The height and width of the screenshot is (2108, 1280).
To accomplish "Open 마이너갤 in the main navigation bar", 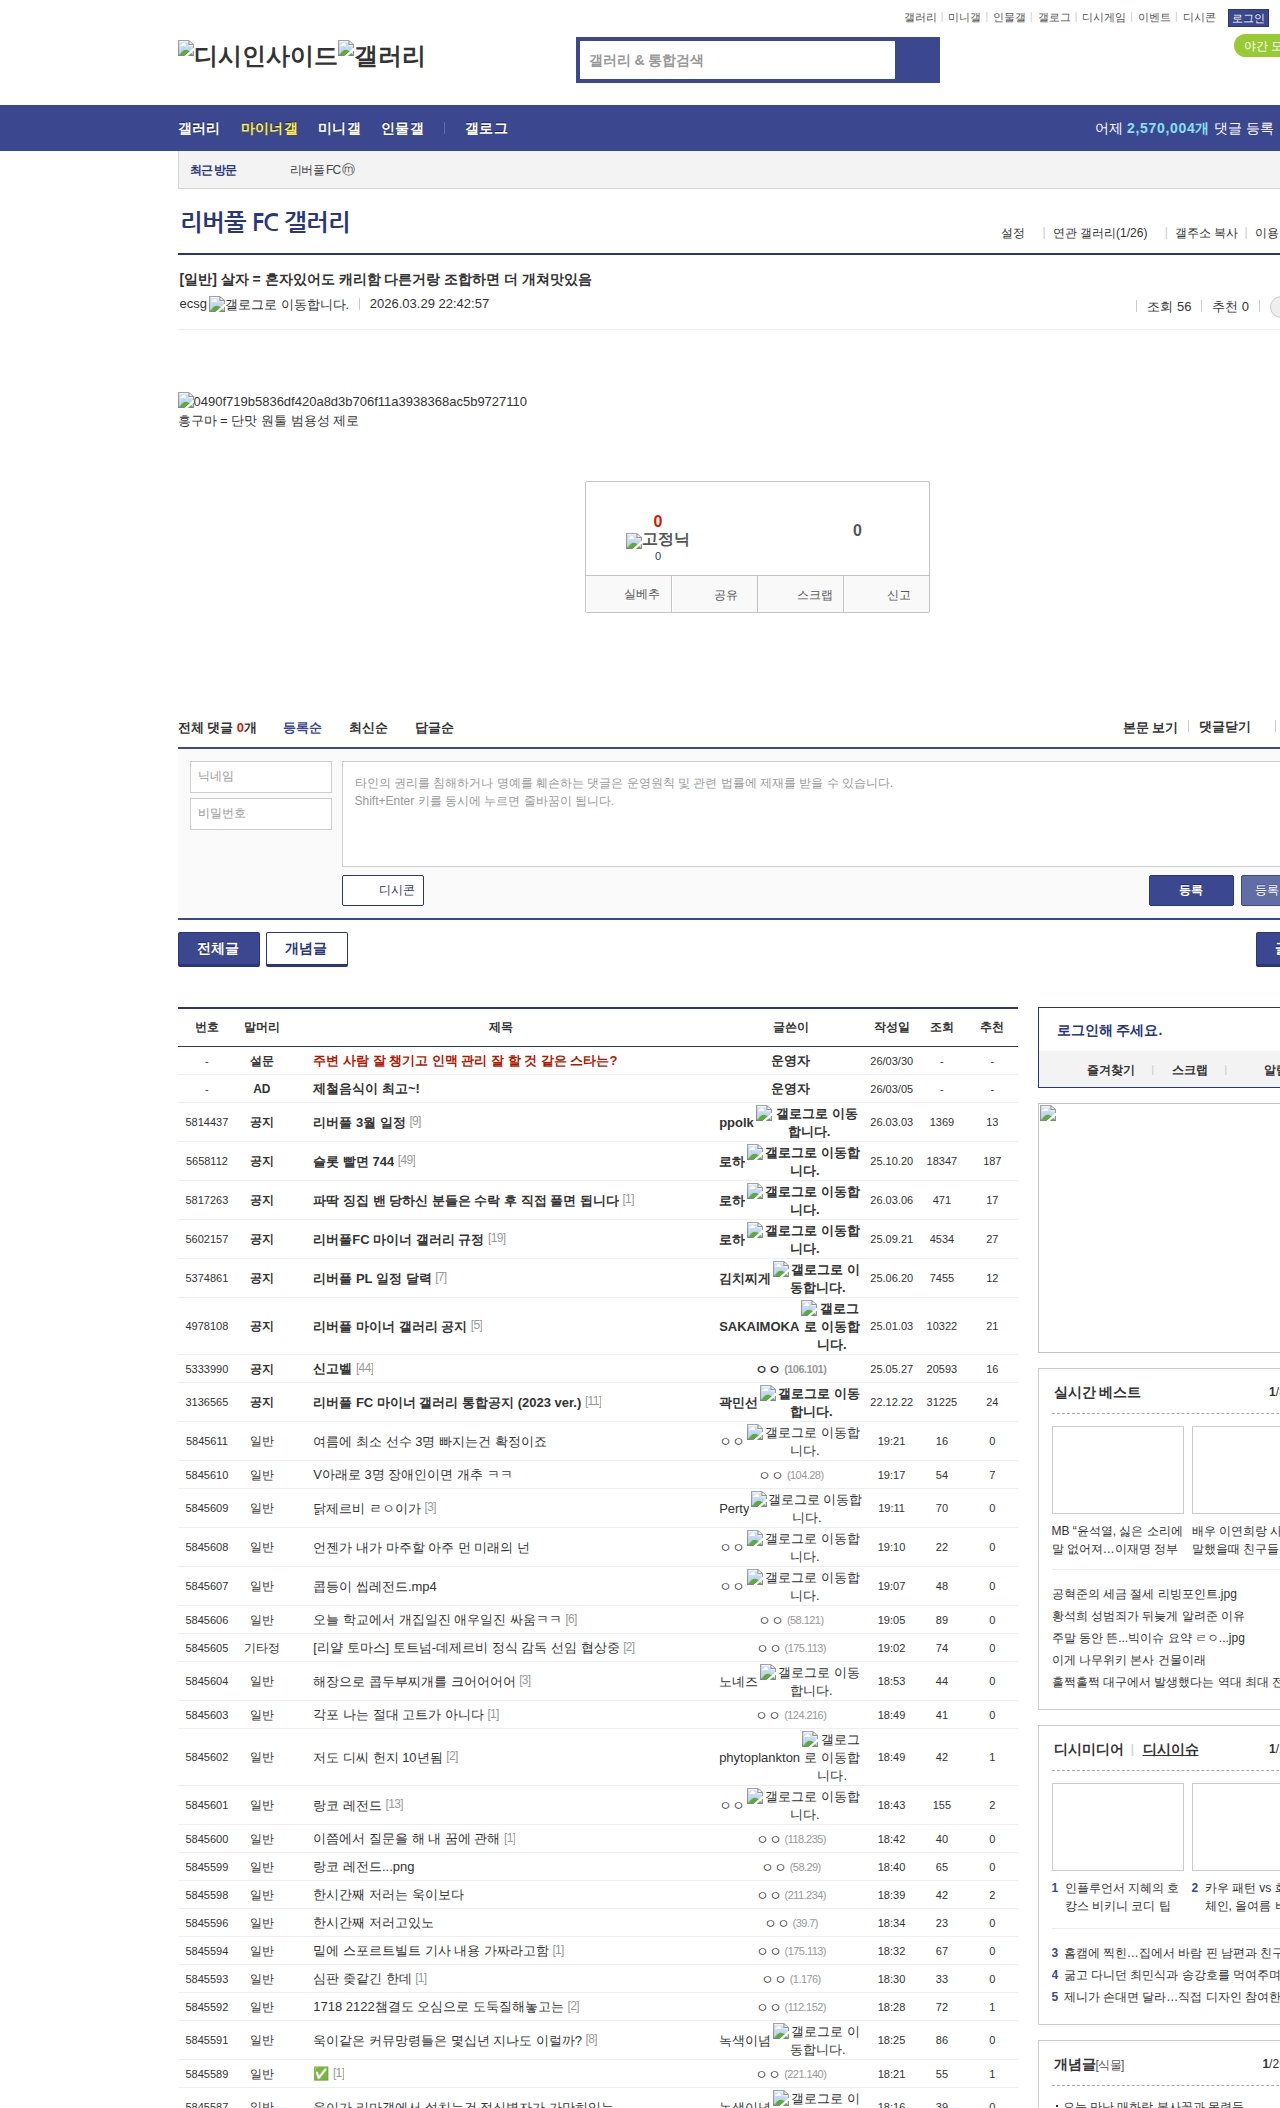I will pyautogui.click(x=269, y=129).
